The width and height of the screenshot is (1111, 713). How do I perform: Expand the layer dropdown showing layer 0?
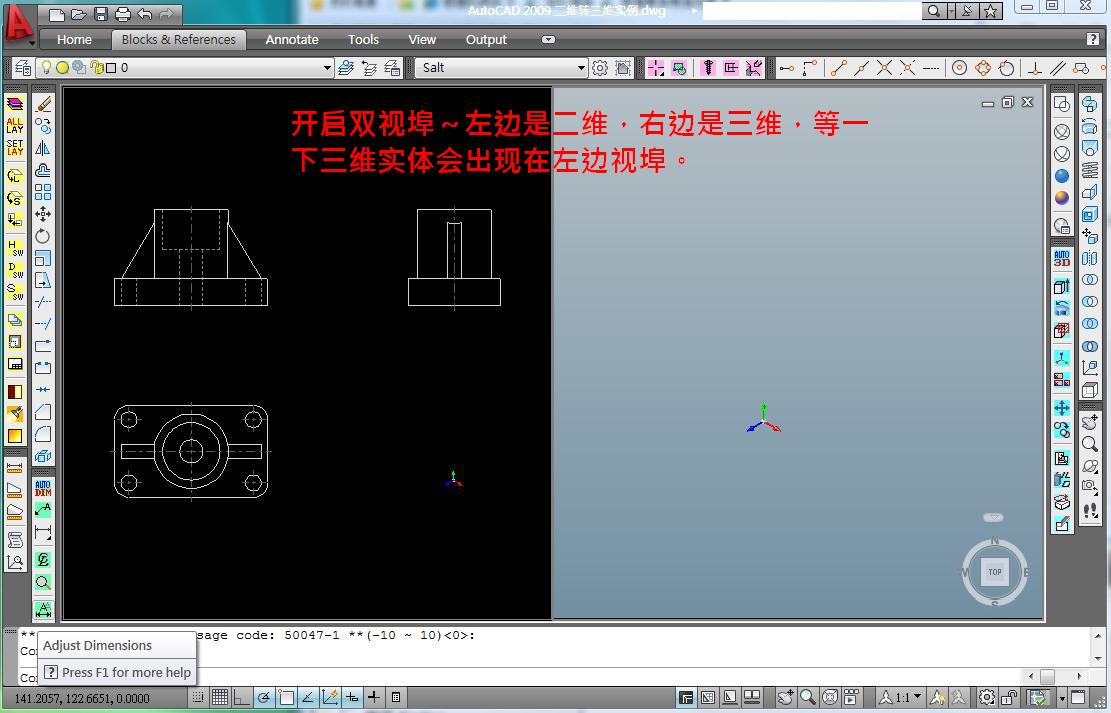(x=327, y=68)
